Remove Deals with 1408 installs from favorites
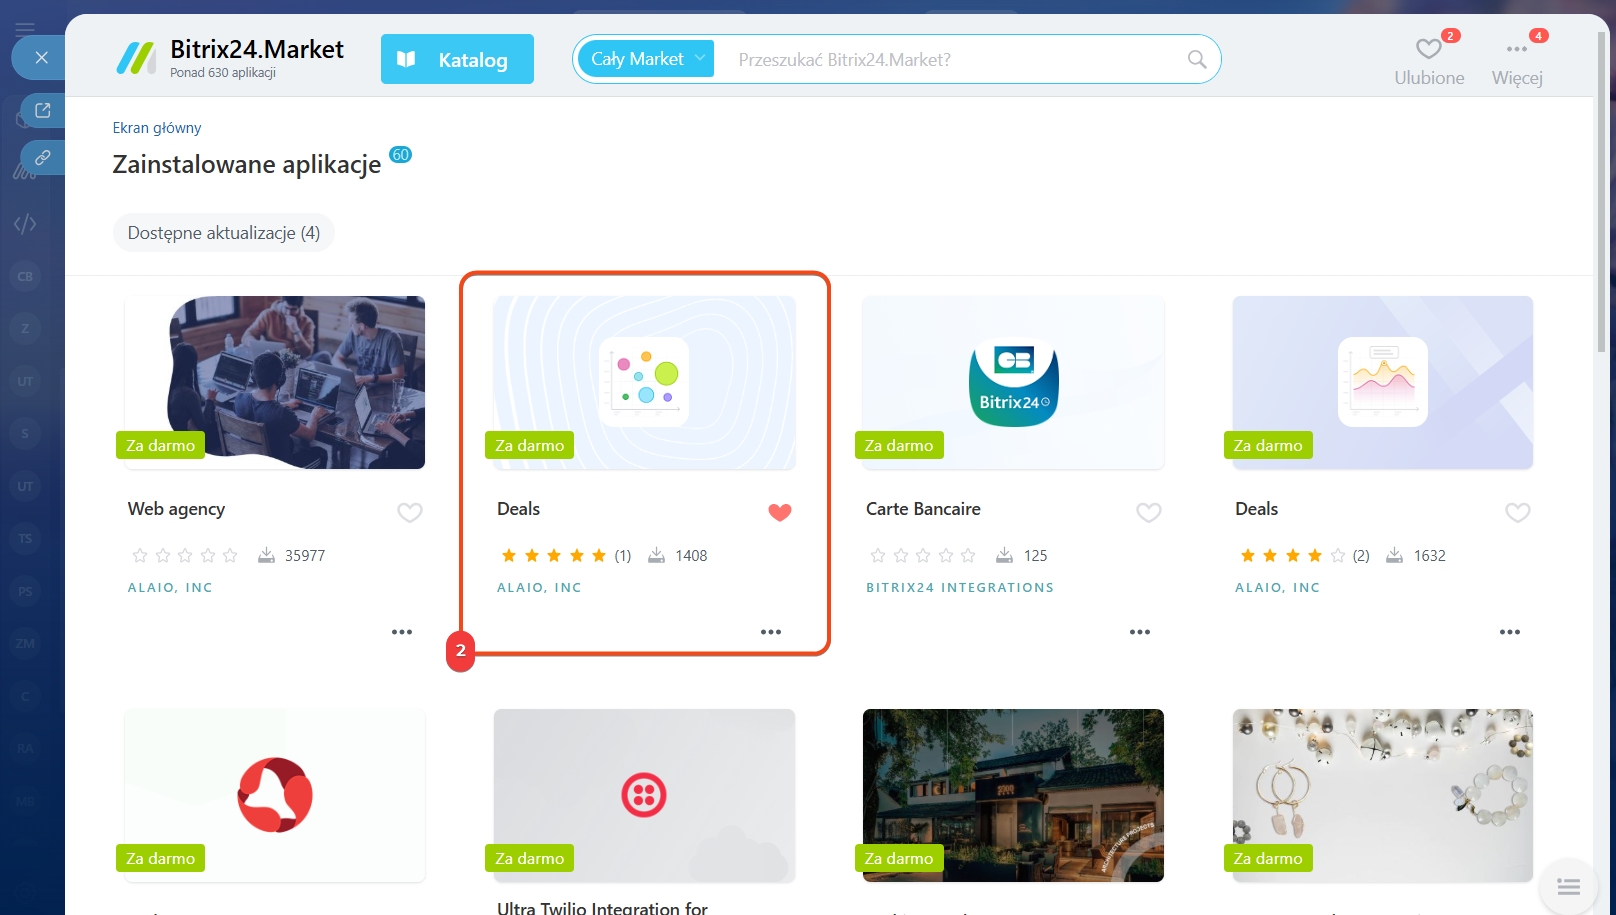Viewport: 1616px width, 915px height. (780, 512)
